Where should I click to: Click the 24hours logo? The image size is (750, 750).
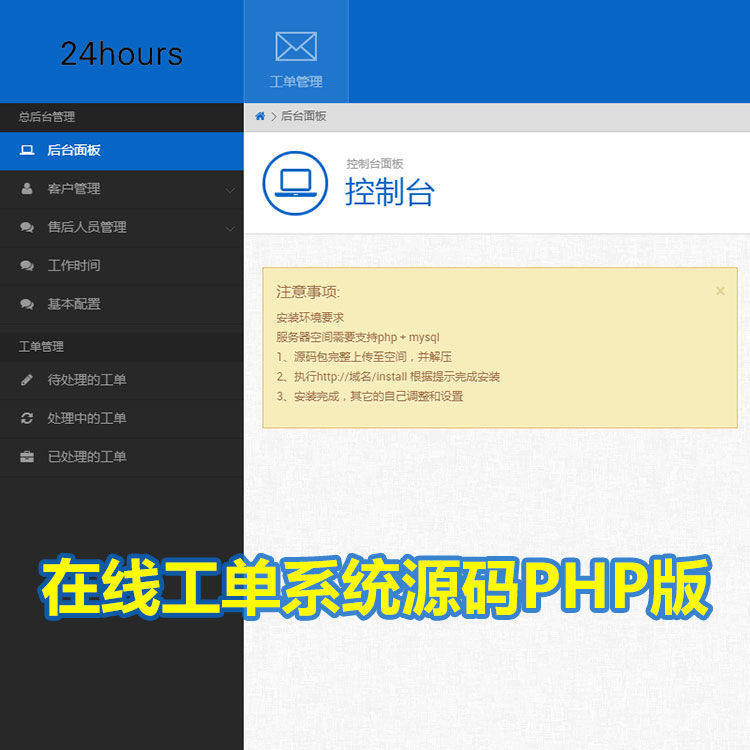121,54
